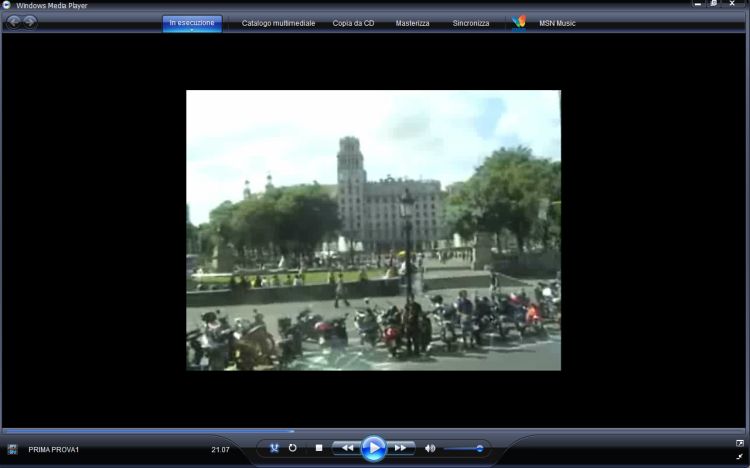Open the Sincronizza tab
The width and height of the screenshot is (750, 468).
click(x=471, y=23)
